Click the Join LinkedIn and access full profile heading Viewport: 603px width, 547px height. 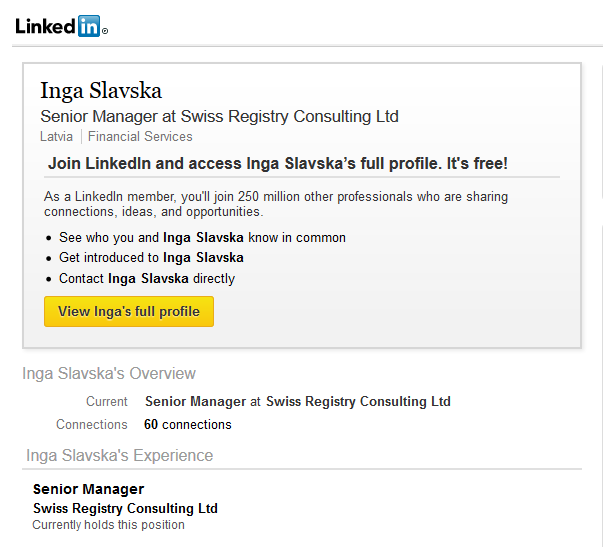pyautogui.click(x=278, y=163)
